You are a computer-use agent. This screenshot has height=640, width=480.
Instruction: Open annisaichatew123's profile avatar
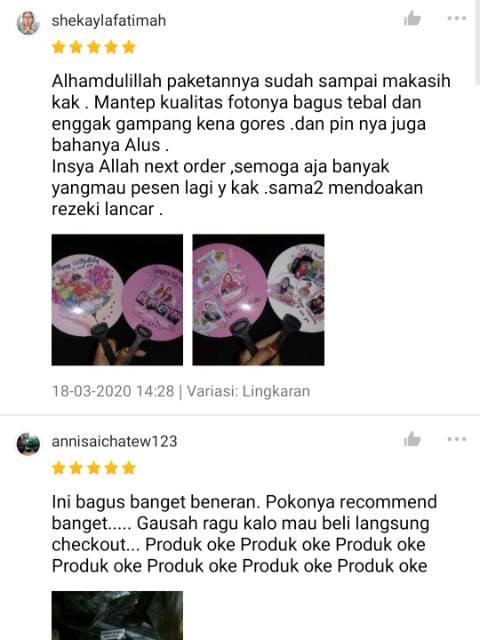[x=28, y=444]
